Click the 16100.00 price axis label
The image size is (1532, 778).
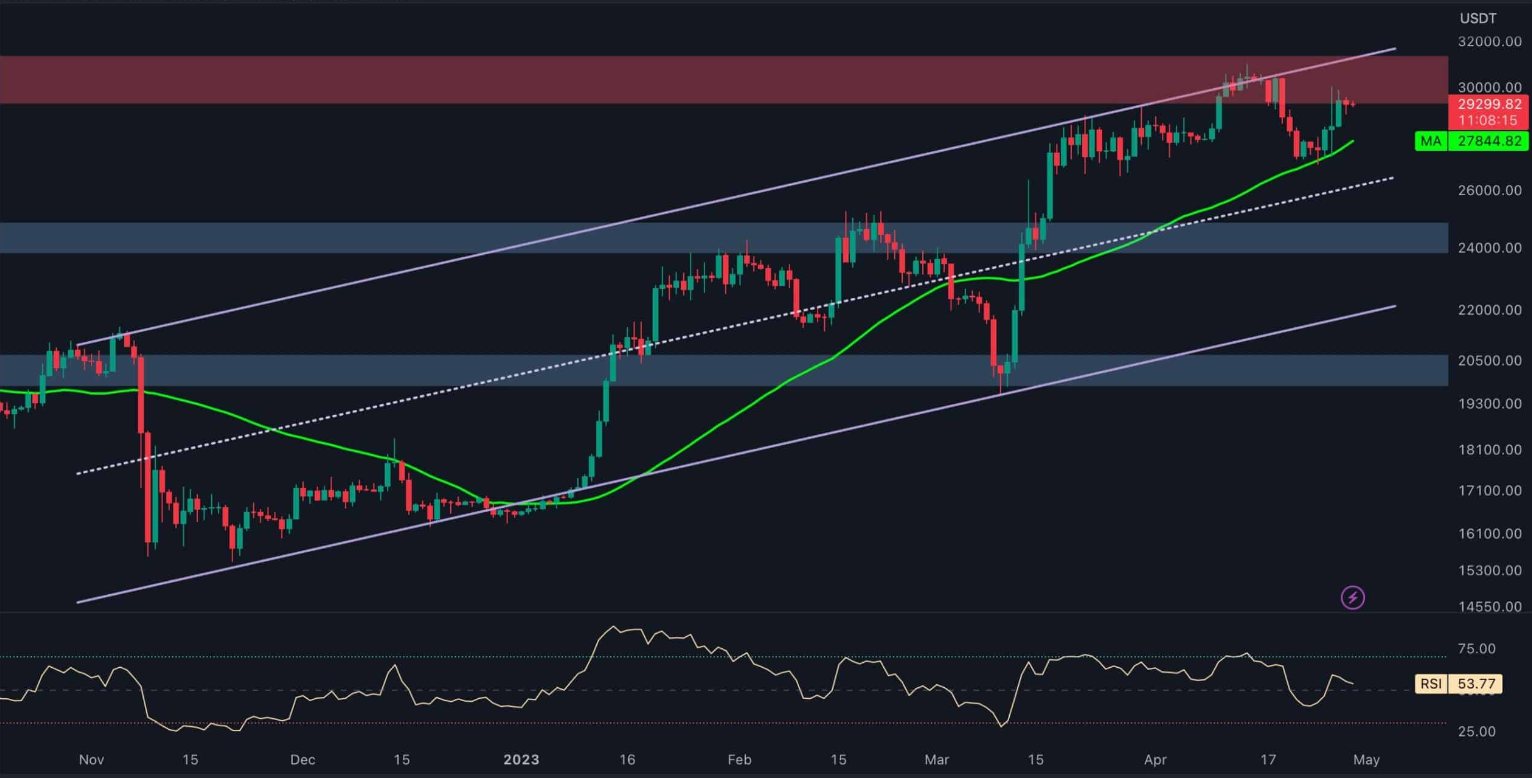point(1489,534)
